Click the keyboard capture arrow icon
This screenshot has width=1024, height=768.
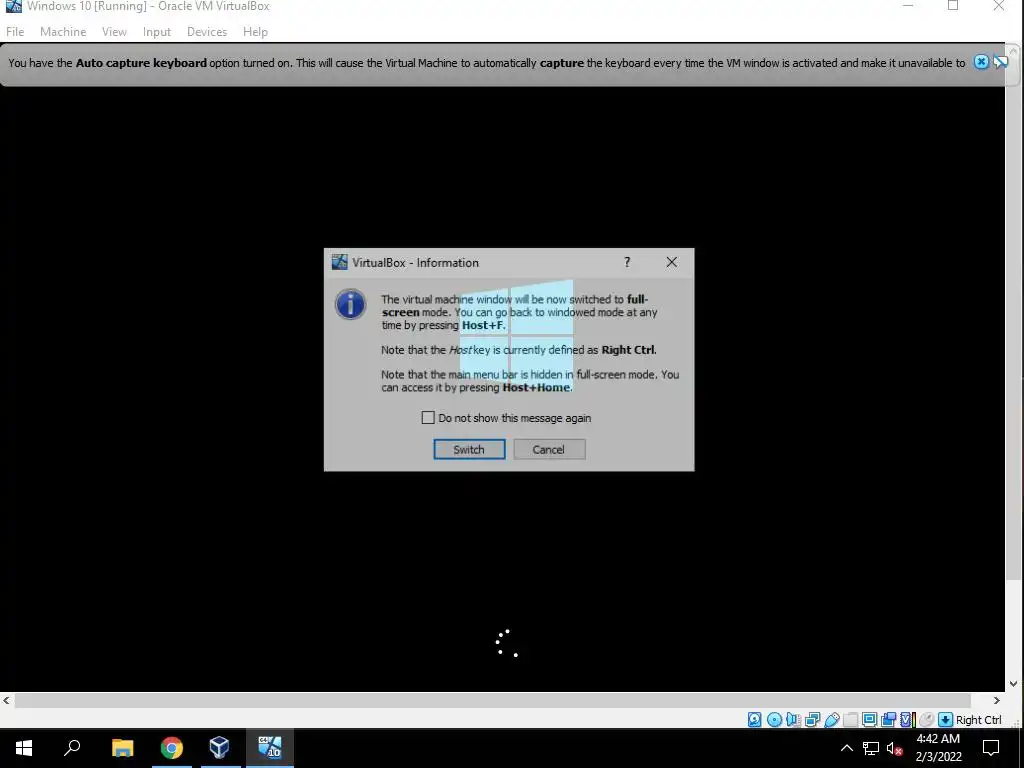click(x=945, y=720)
